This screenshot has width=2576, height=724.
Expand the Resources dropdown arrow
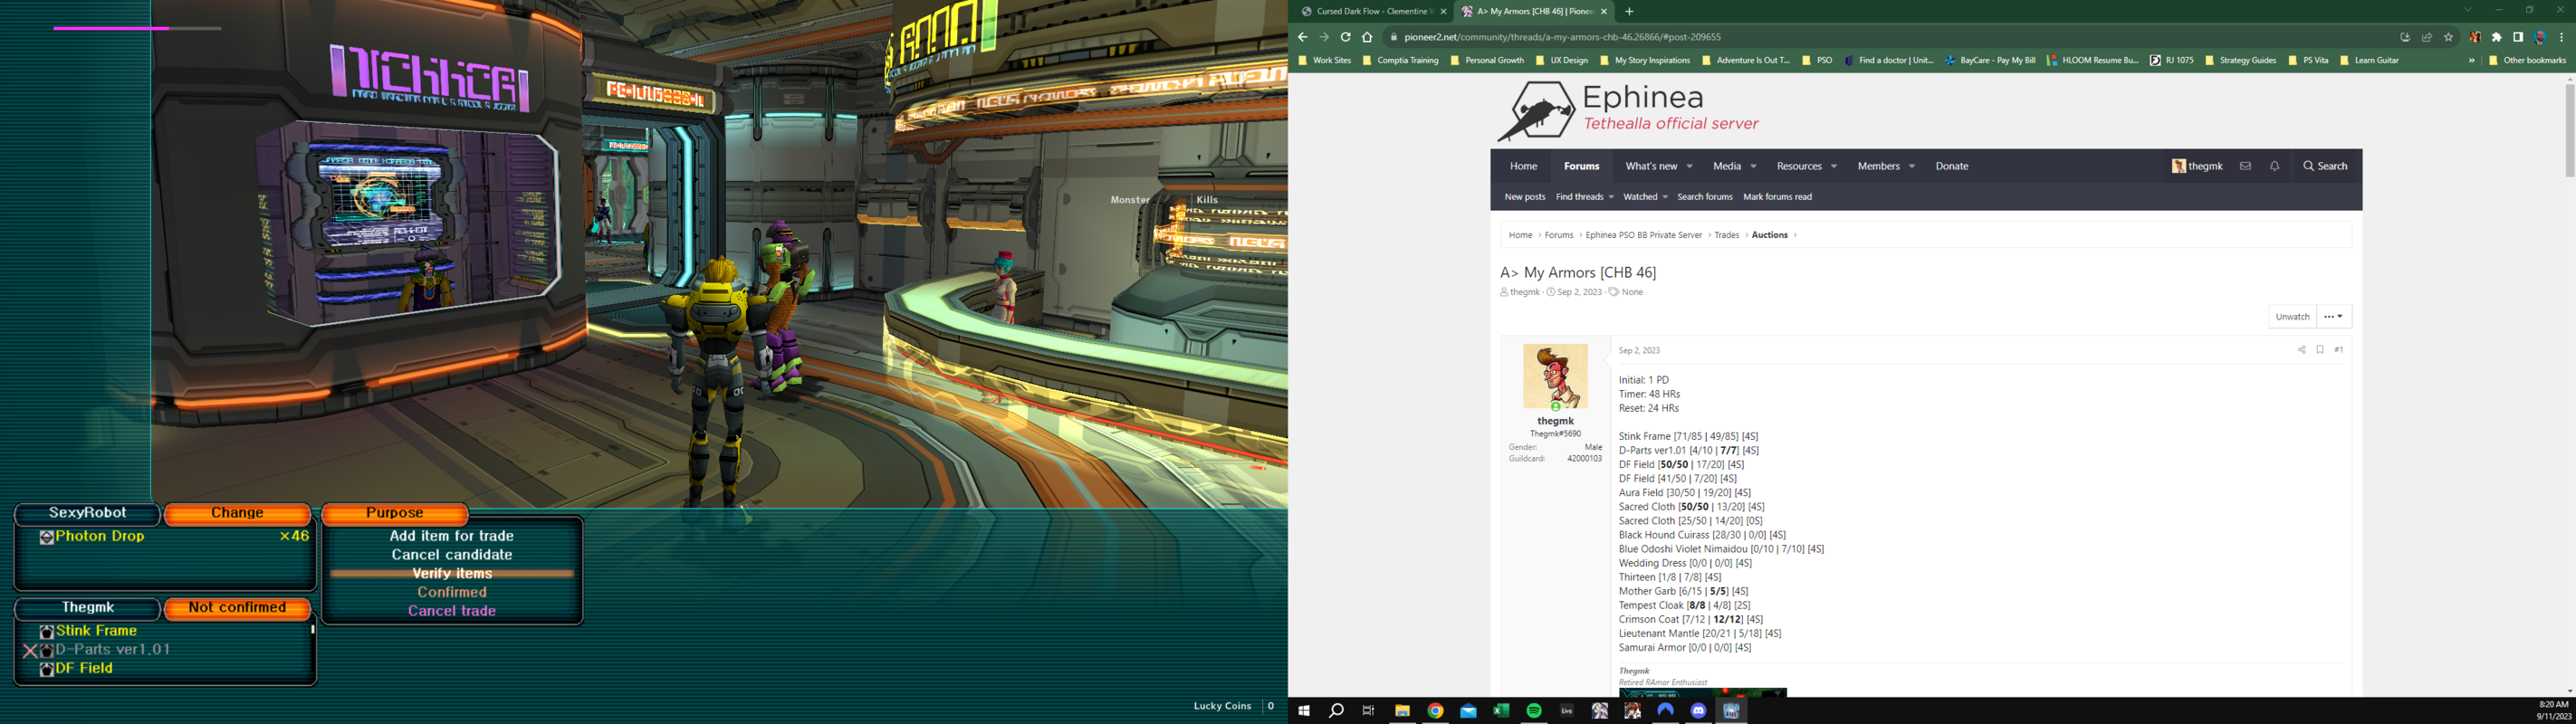point(1833,166)
